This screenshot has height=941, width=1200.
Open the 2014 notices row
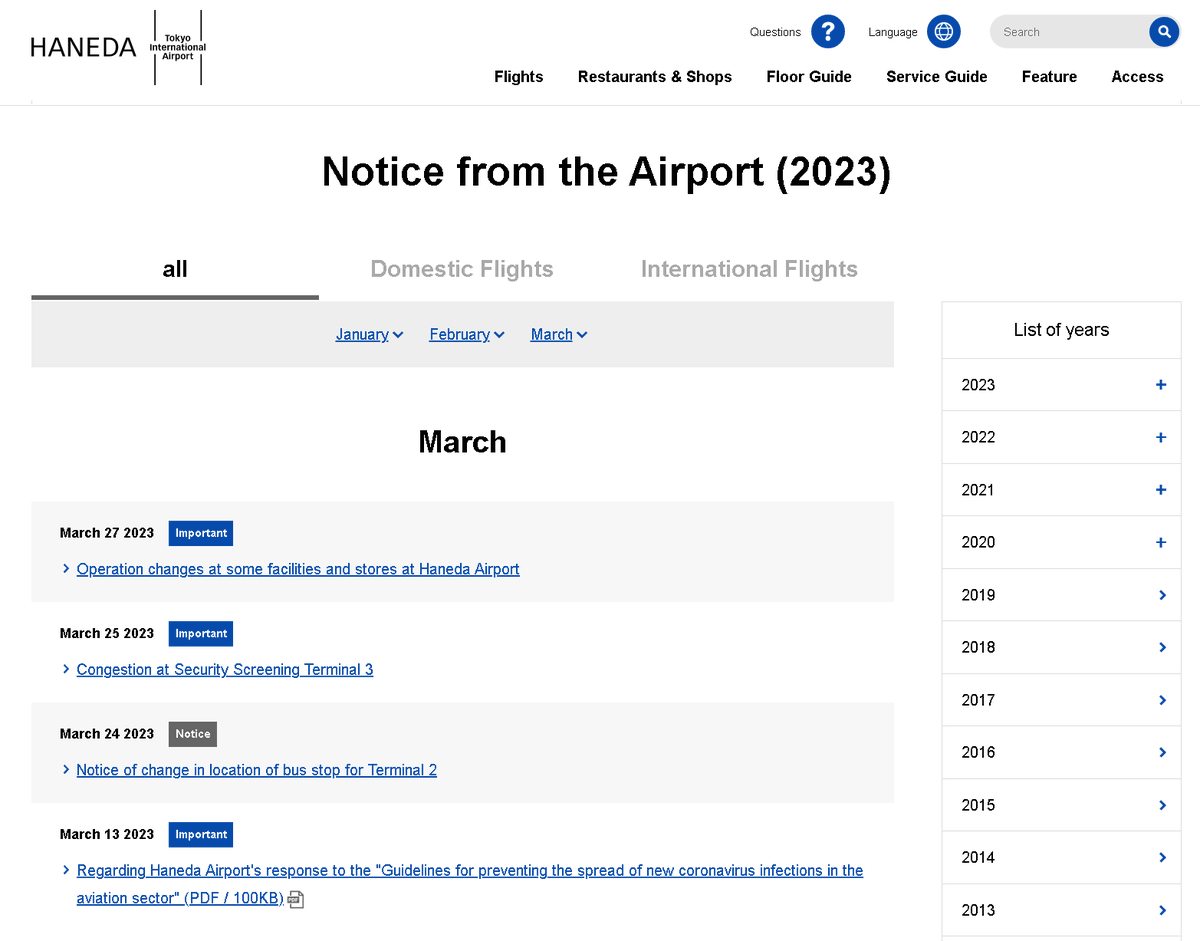tap(1061, 857)
